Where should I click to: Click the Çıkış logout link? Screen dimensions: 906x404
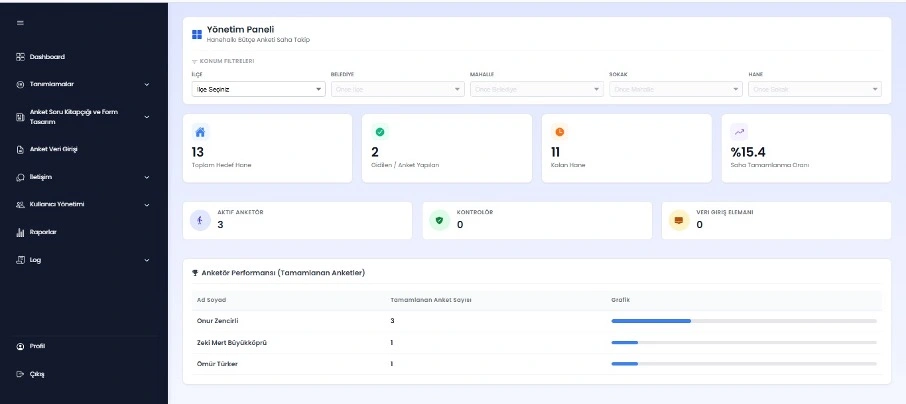click(37, 374)
